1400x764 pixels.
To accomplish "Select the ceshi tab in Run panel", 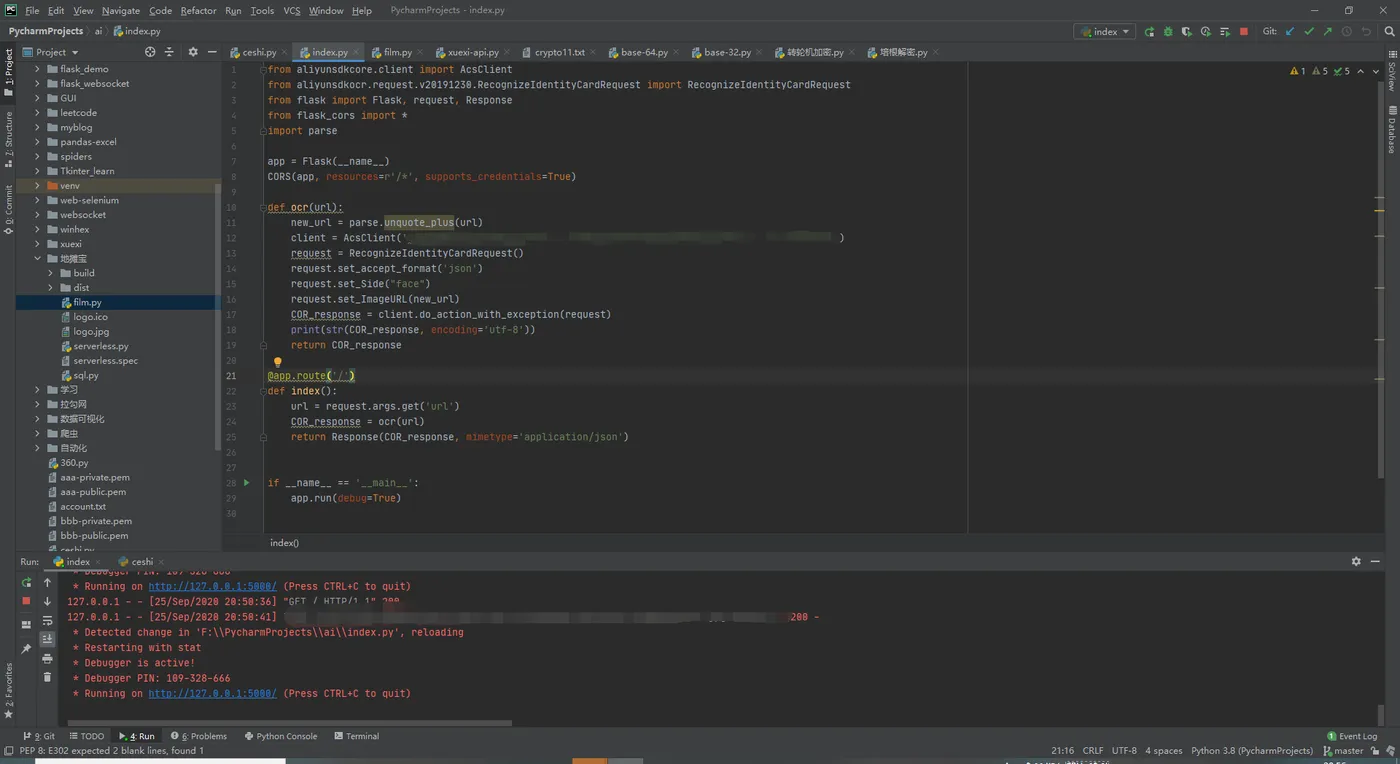I will [x=142, y=562].
